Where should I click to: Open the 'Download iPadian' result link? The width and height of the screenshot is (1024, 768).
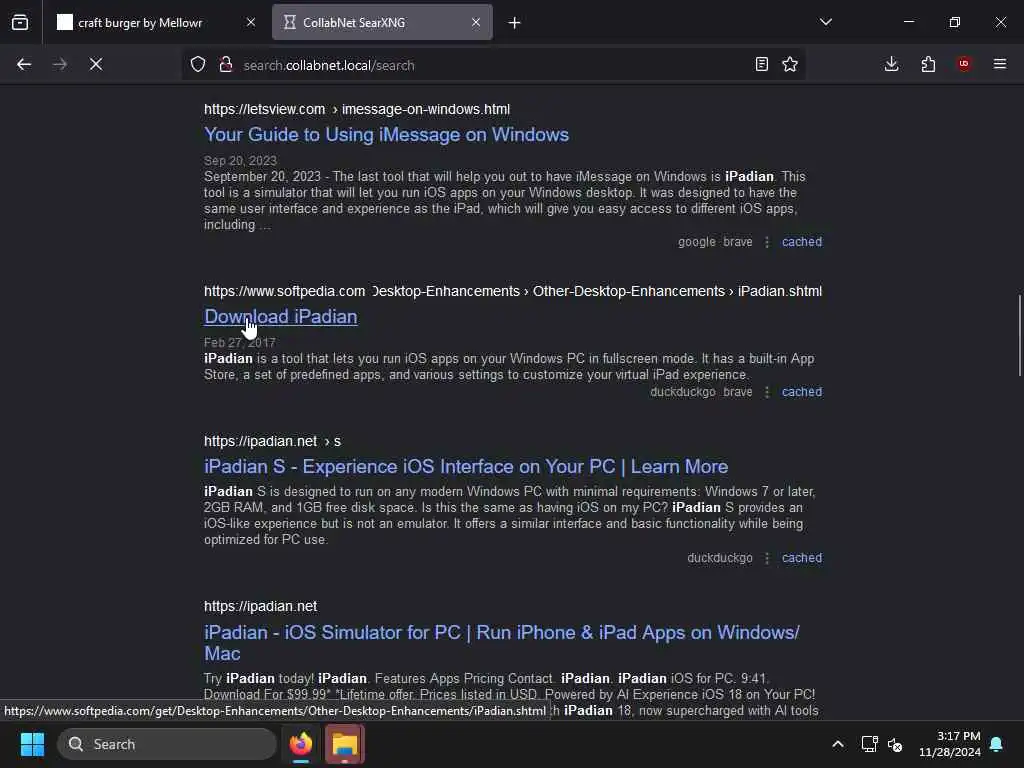[x=281, y=317]
